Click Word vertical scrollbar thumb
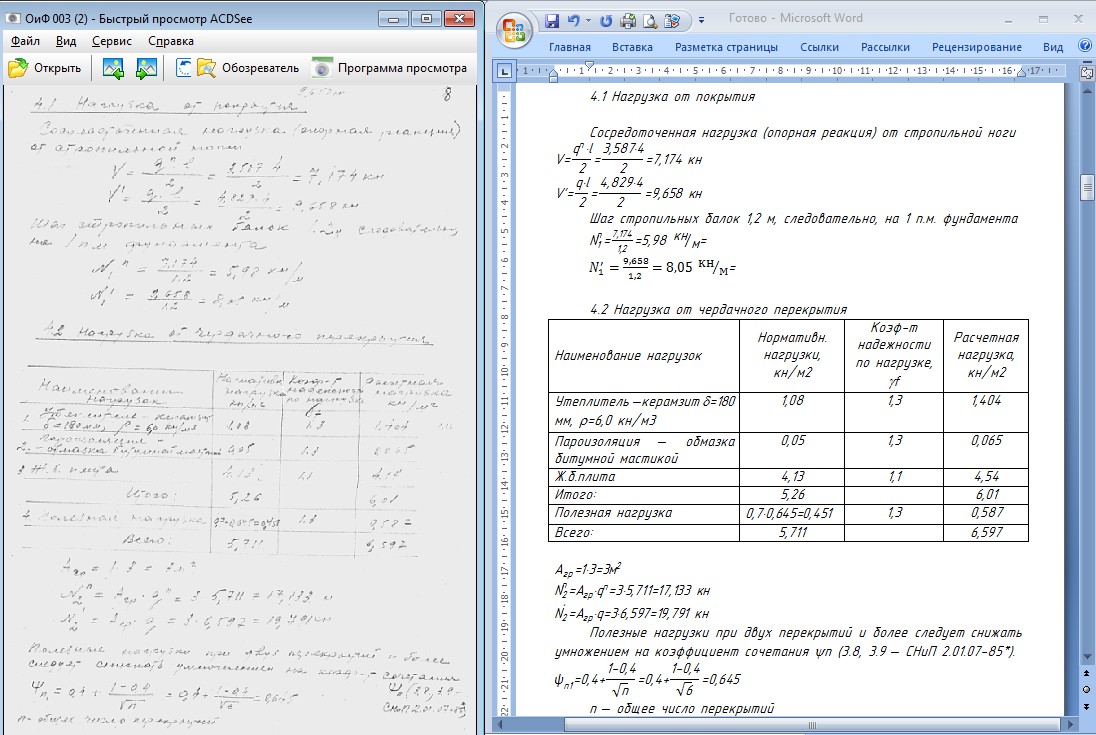 pos(1087,187)
